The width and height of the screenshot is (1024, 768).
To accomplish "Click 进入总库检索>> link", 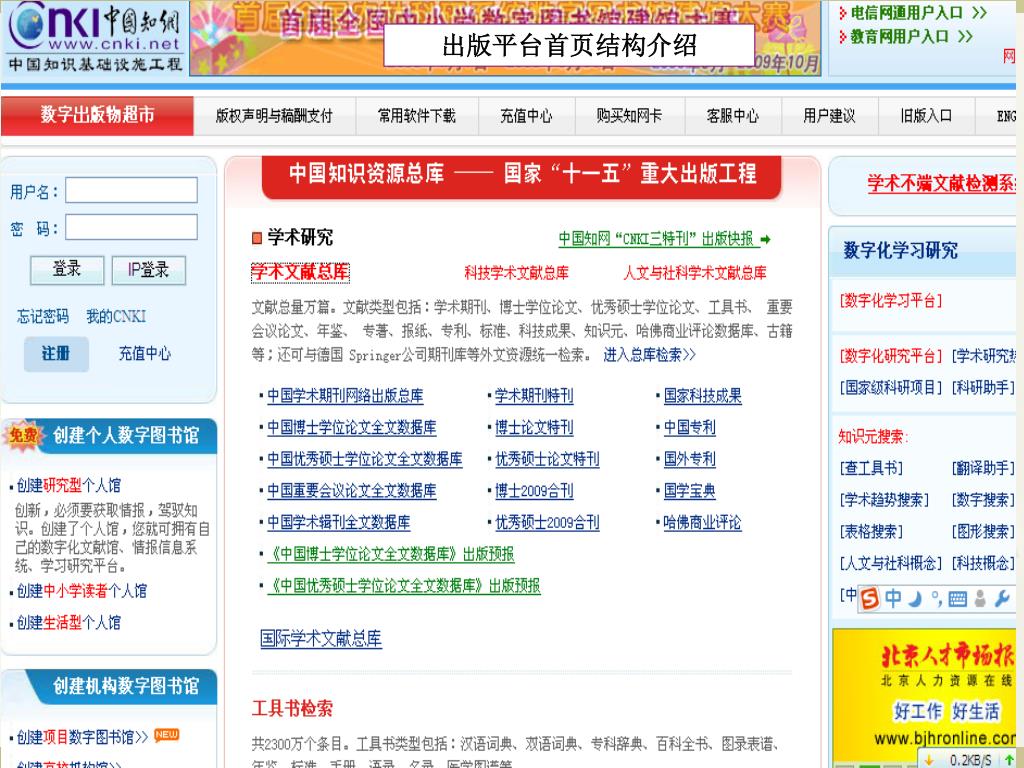I will coord(649,355).
